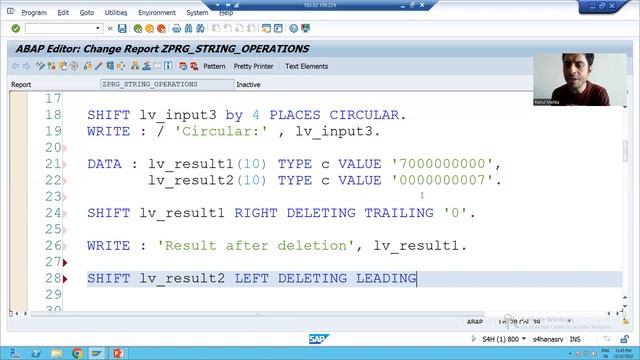640x360 pixels.
Task: Open Help with the question mark icon
Action: (293, 28)
